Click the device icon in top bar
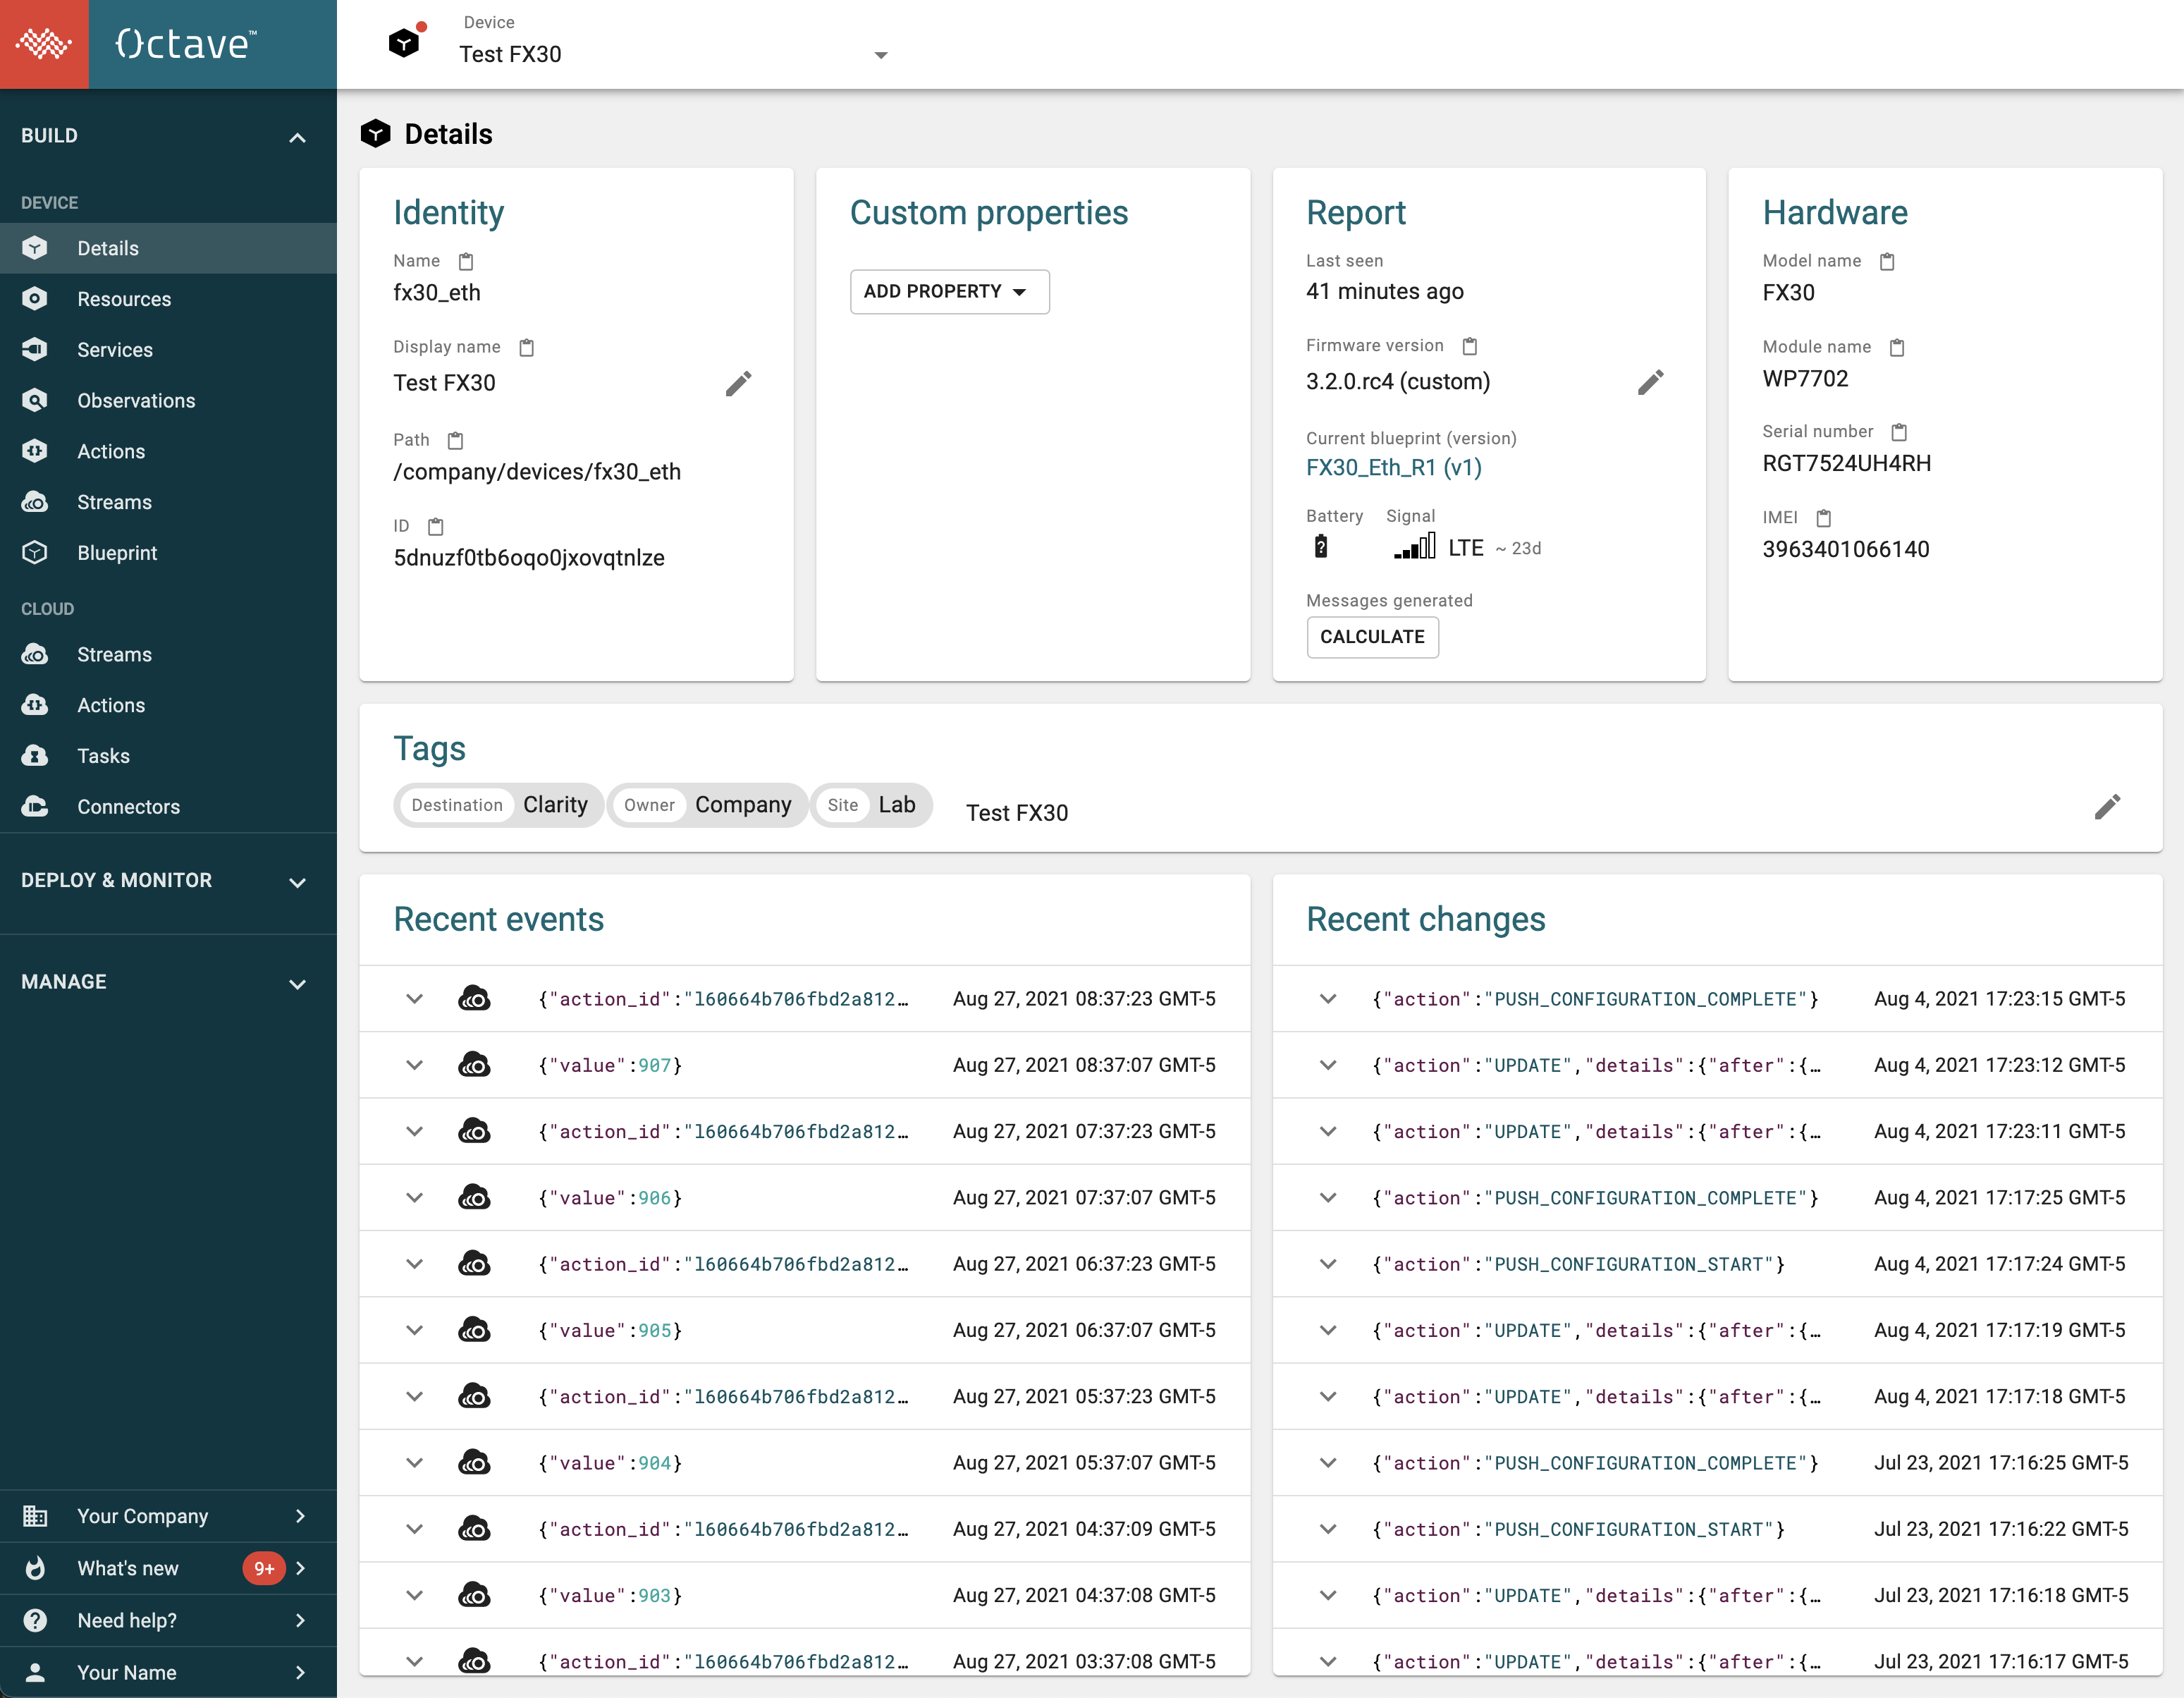The height and width of the screenshot is (1698, 2184). [x=404, y=43]
